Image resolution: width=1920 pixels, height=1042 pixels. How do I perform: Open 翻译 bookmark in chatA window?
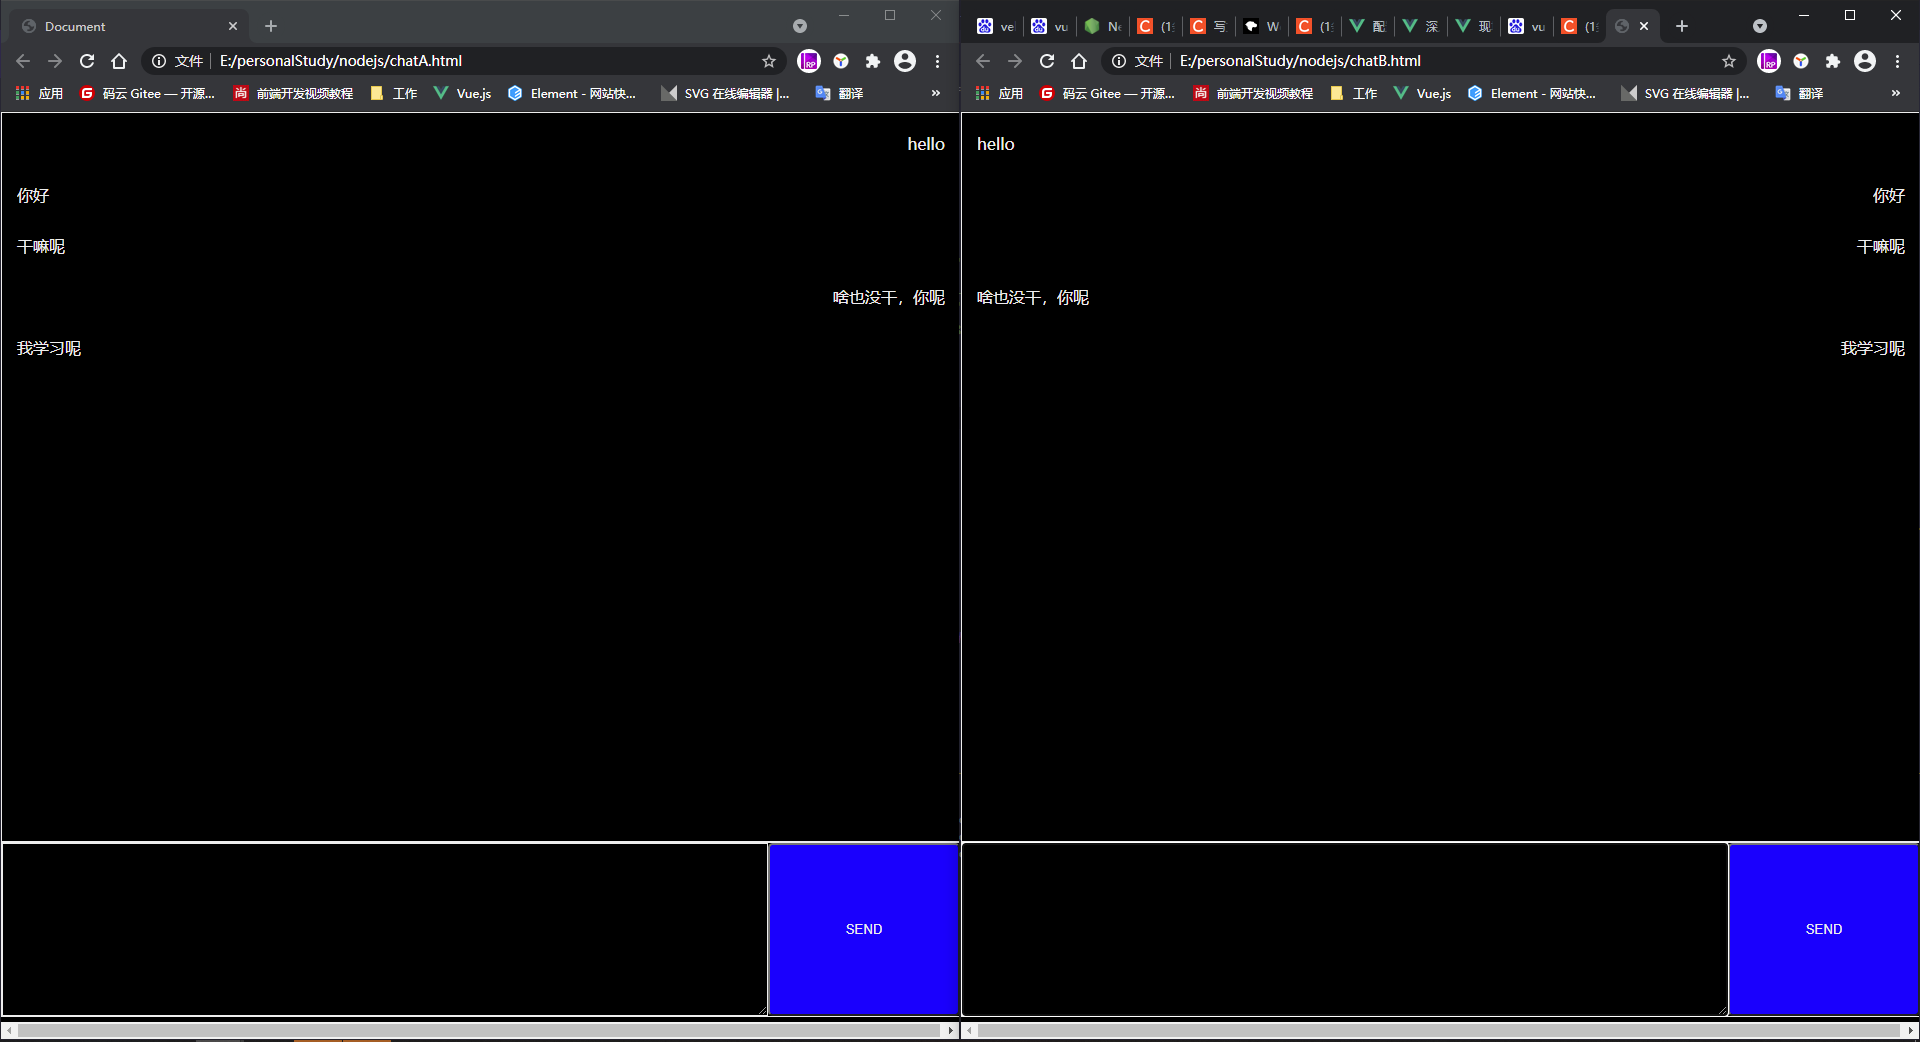point(840,93)
